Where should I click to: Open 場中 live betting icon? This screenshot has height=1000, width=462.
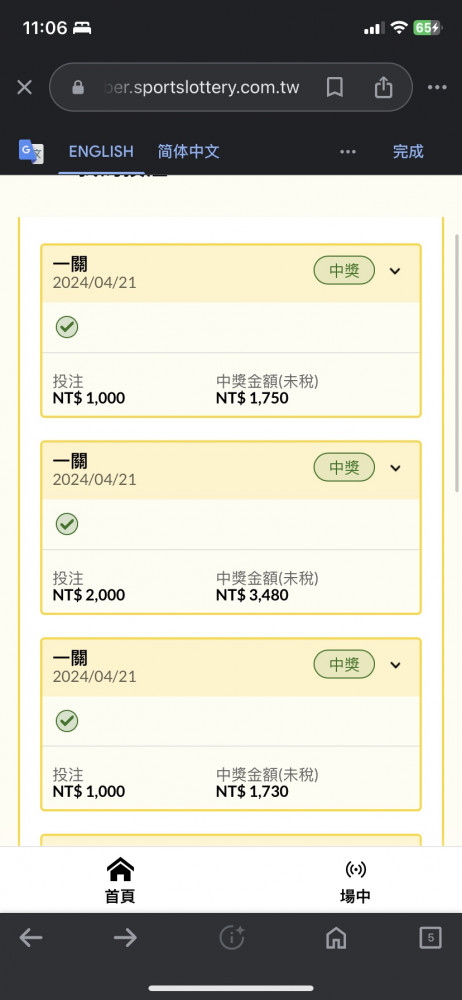(x=355, y=880)
